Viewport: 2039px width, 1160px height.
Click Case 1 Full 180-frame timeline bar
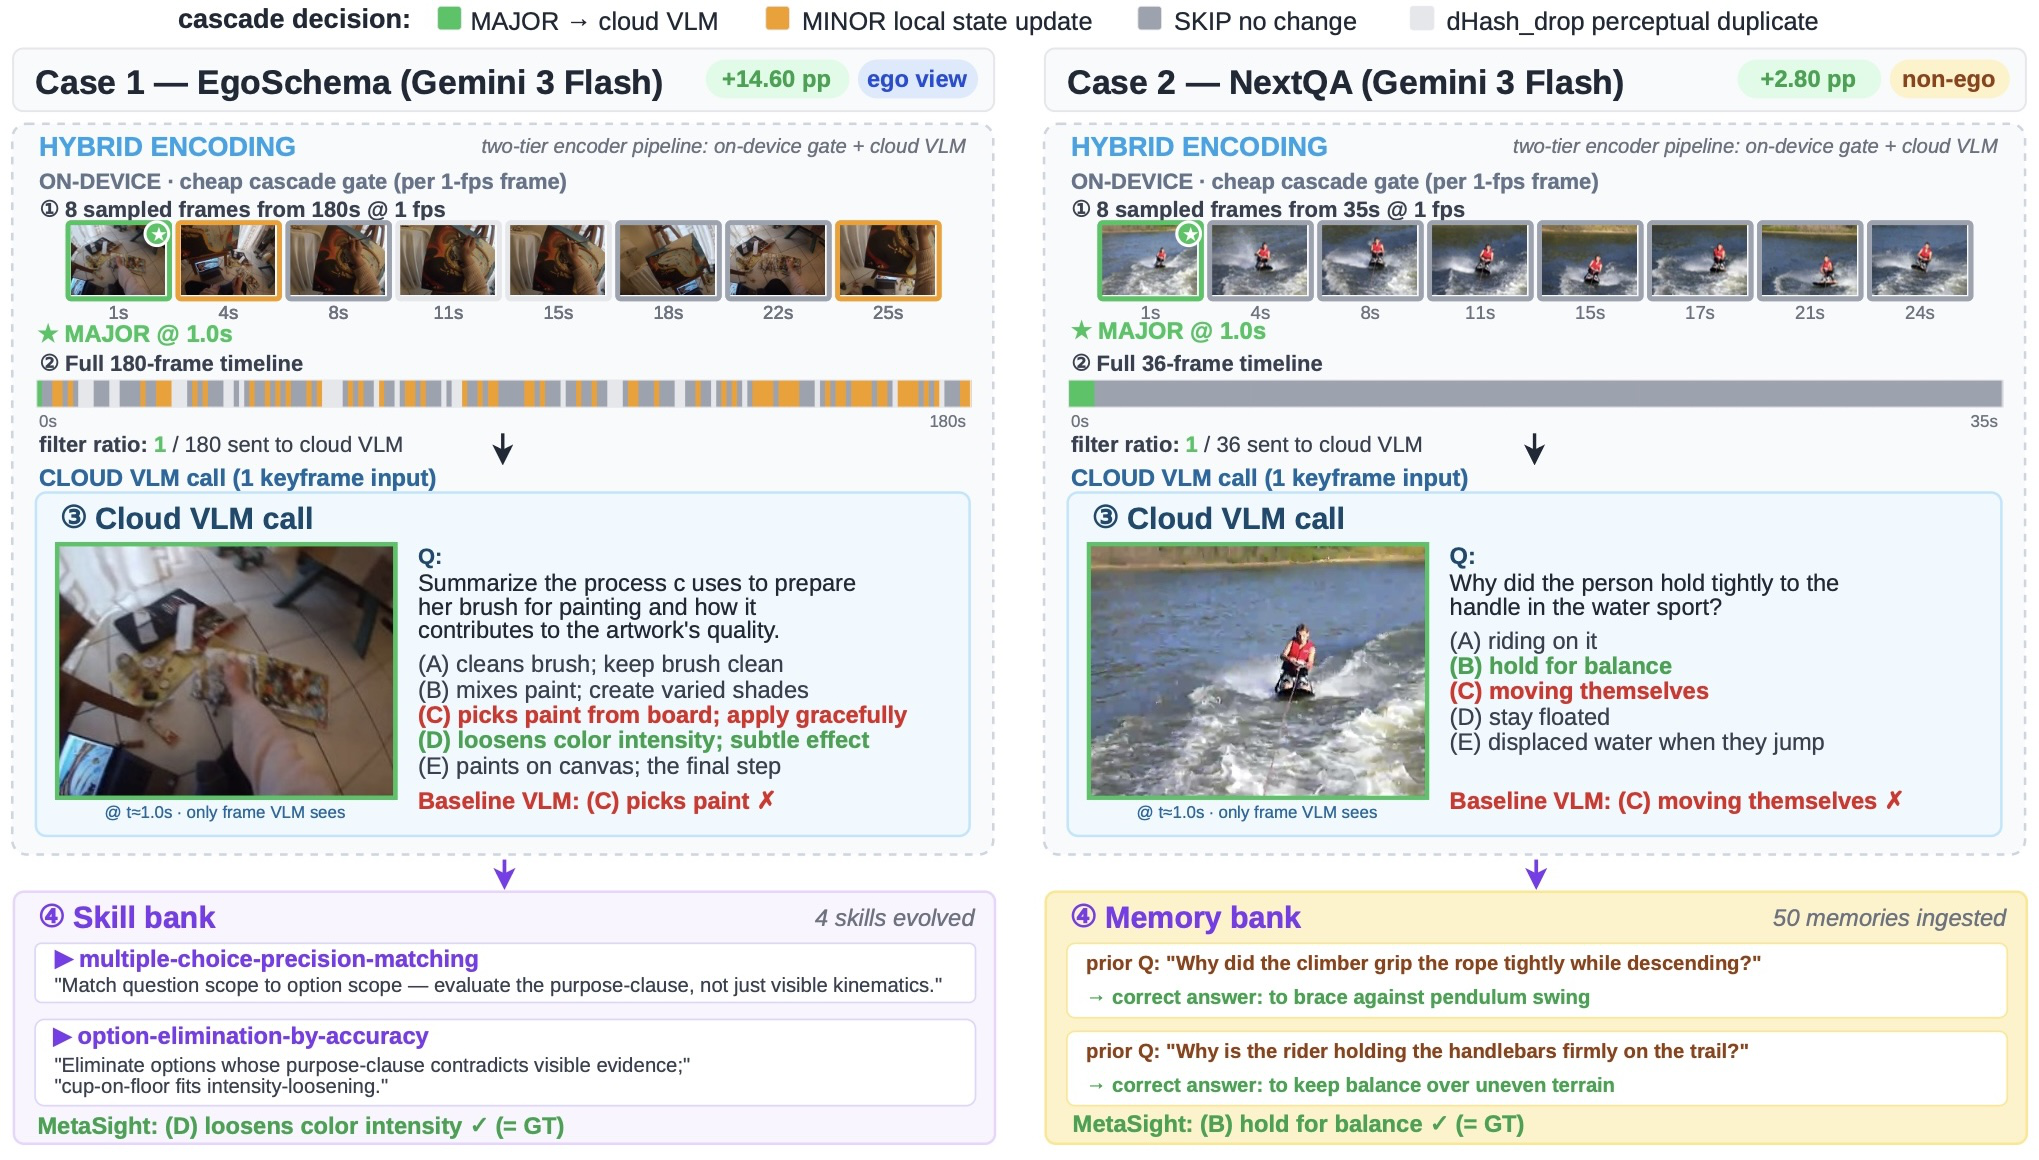pos(504,393)
